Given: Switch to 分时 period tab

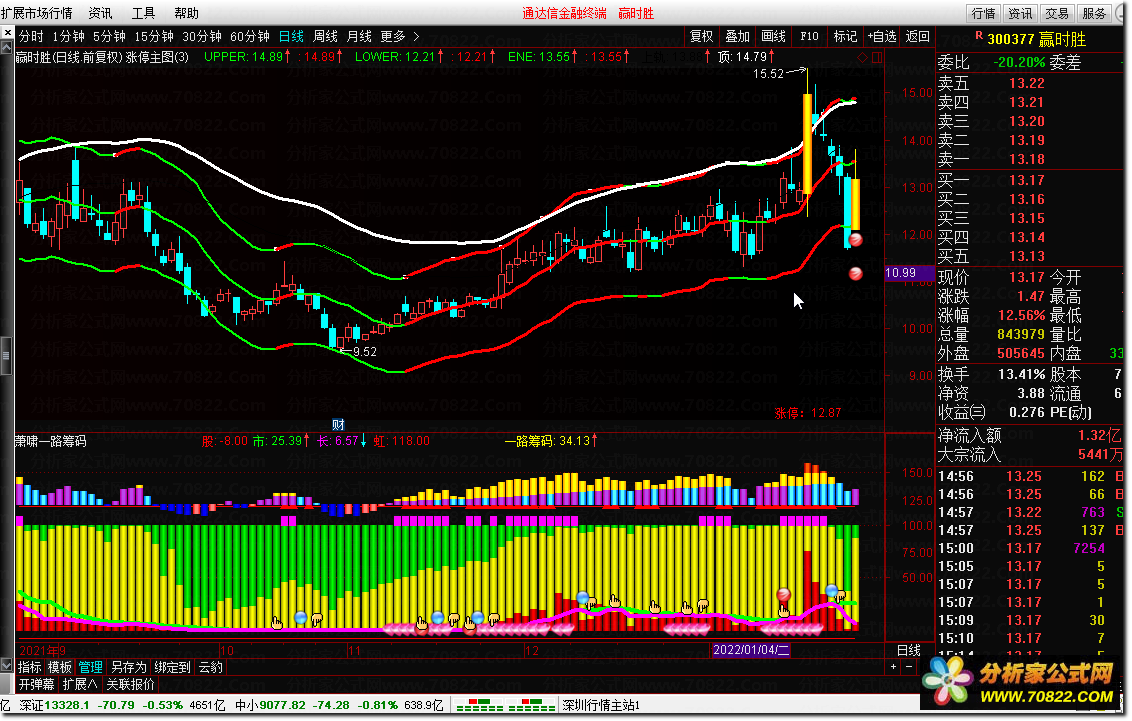Looking at the screenshot, I should click(x=31, y=36).
